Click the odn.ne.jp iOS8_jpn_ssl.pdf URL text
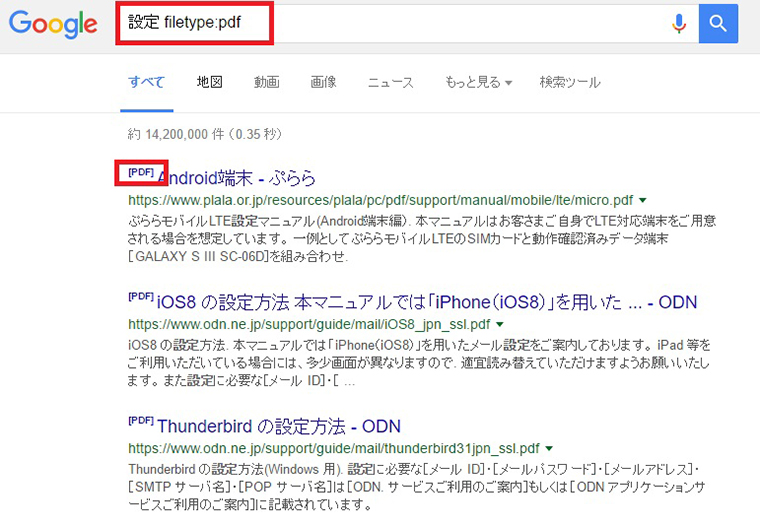The height and width of the screenshot is (526, 760). click(309, 324)
